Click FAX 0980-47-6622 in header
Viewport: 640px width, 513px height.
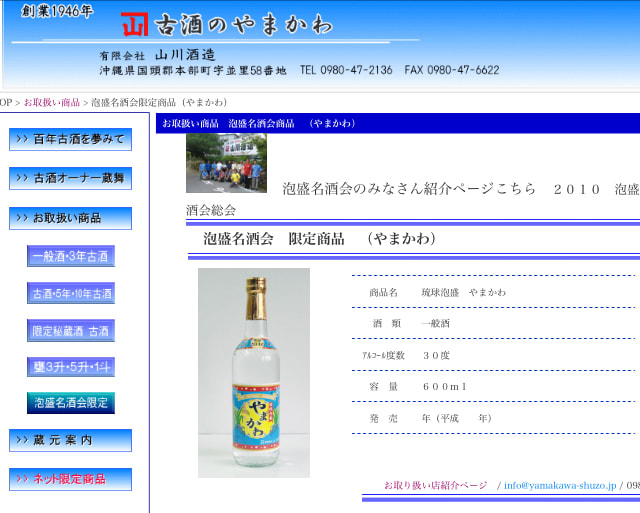tap(452, 70)
